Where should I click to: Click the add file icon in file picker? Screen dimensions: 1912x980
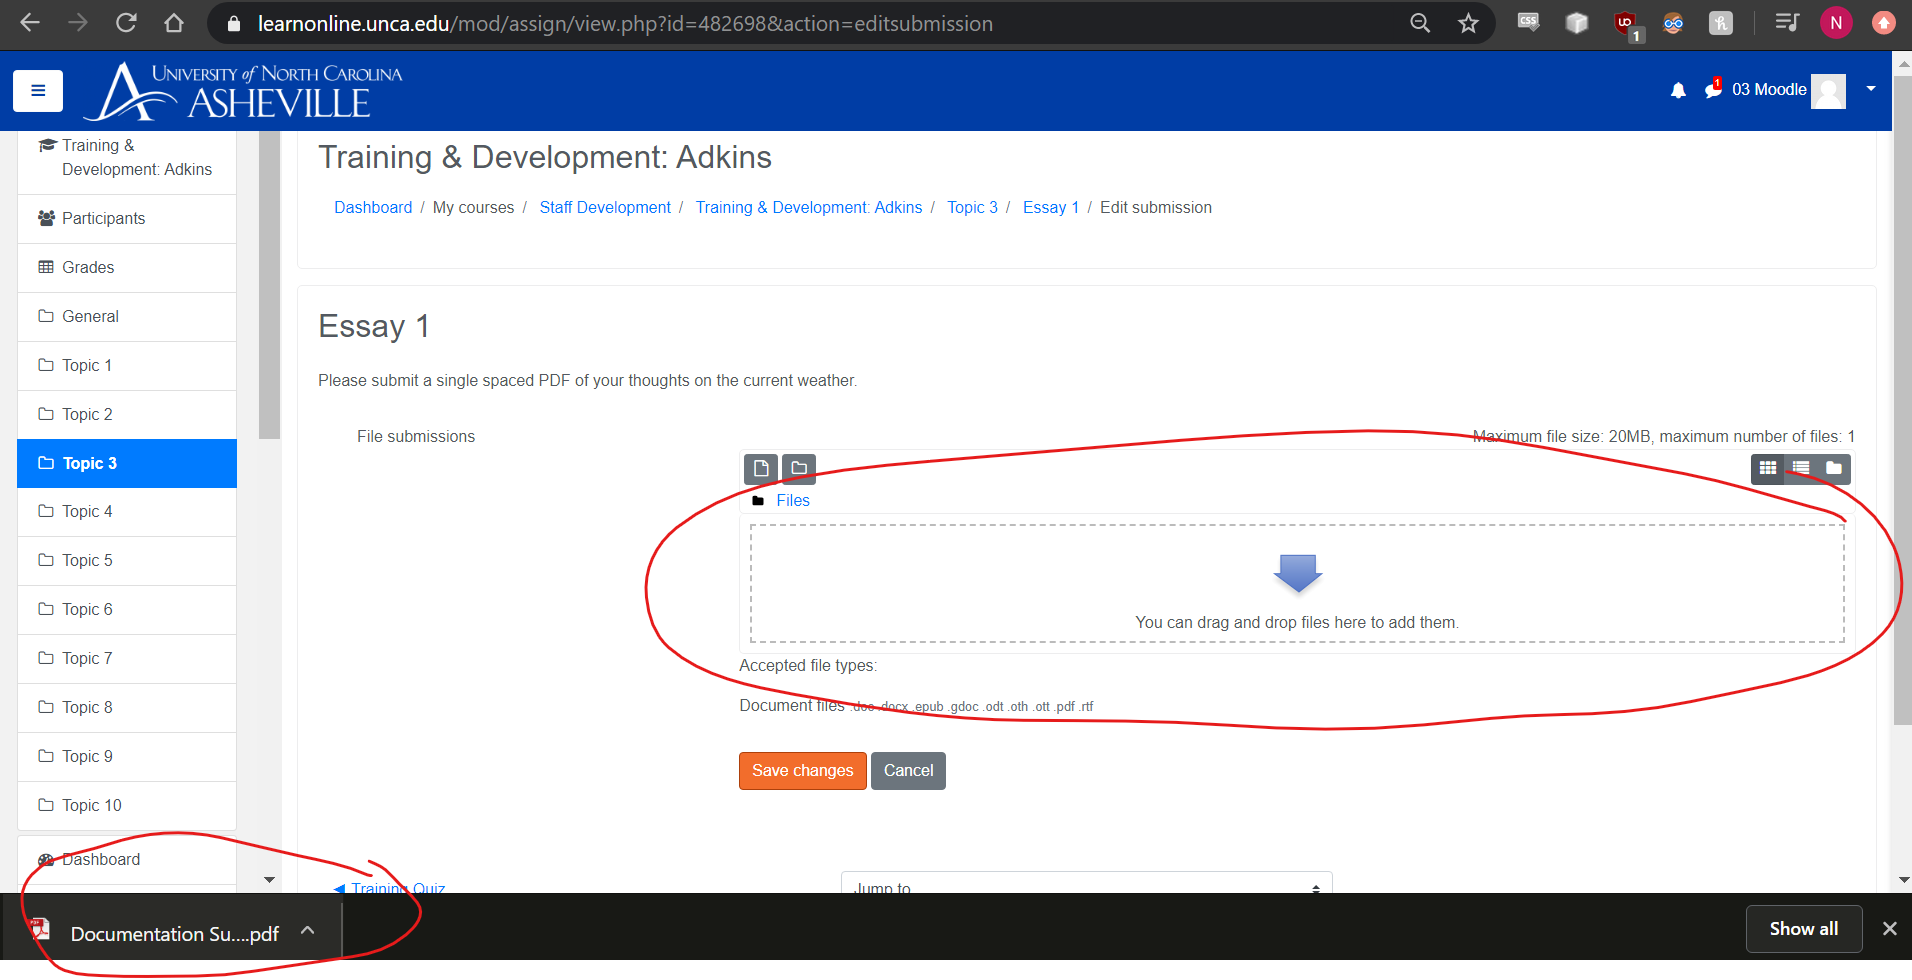pos(761,468)
